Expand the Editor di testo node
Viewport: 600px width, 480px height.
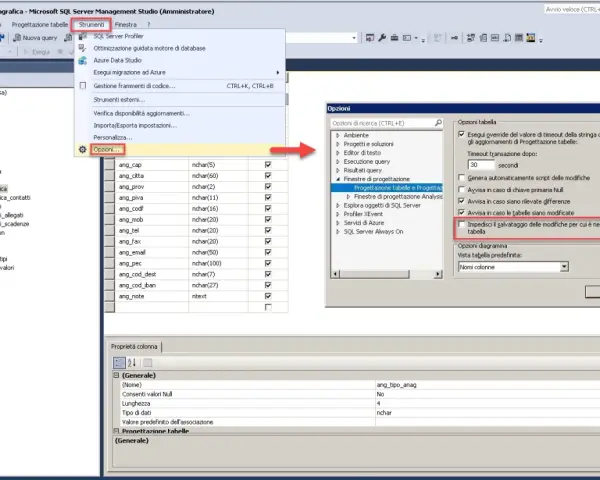point(338,153)
